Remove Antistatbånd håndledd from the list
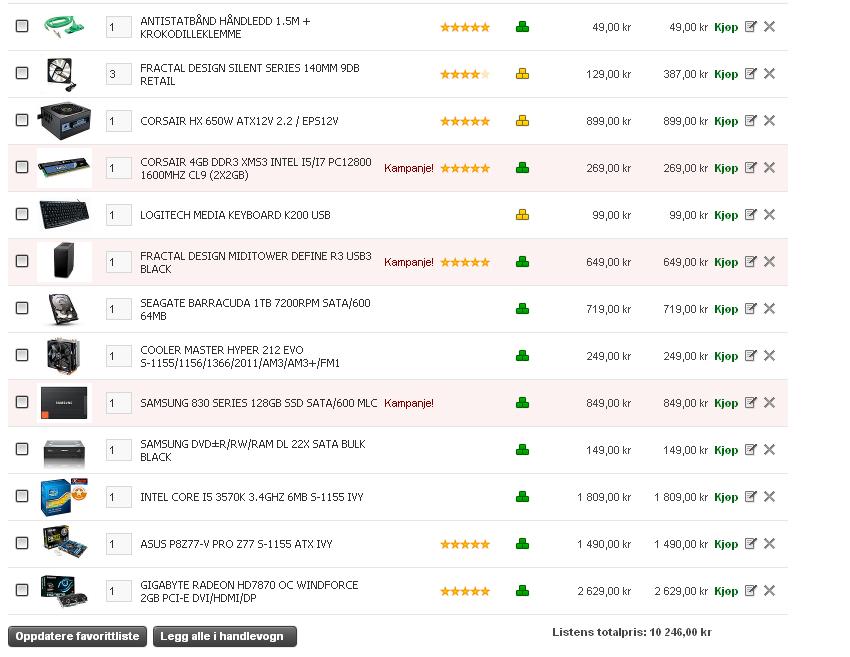 pyautogui.click(x=769, y=27)
